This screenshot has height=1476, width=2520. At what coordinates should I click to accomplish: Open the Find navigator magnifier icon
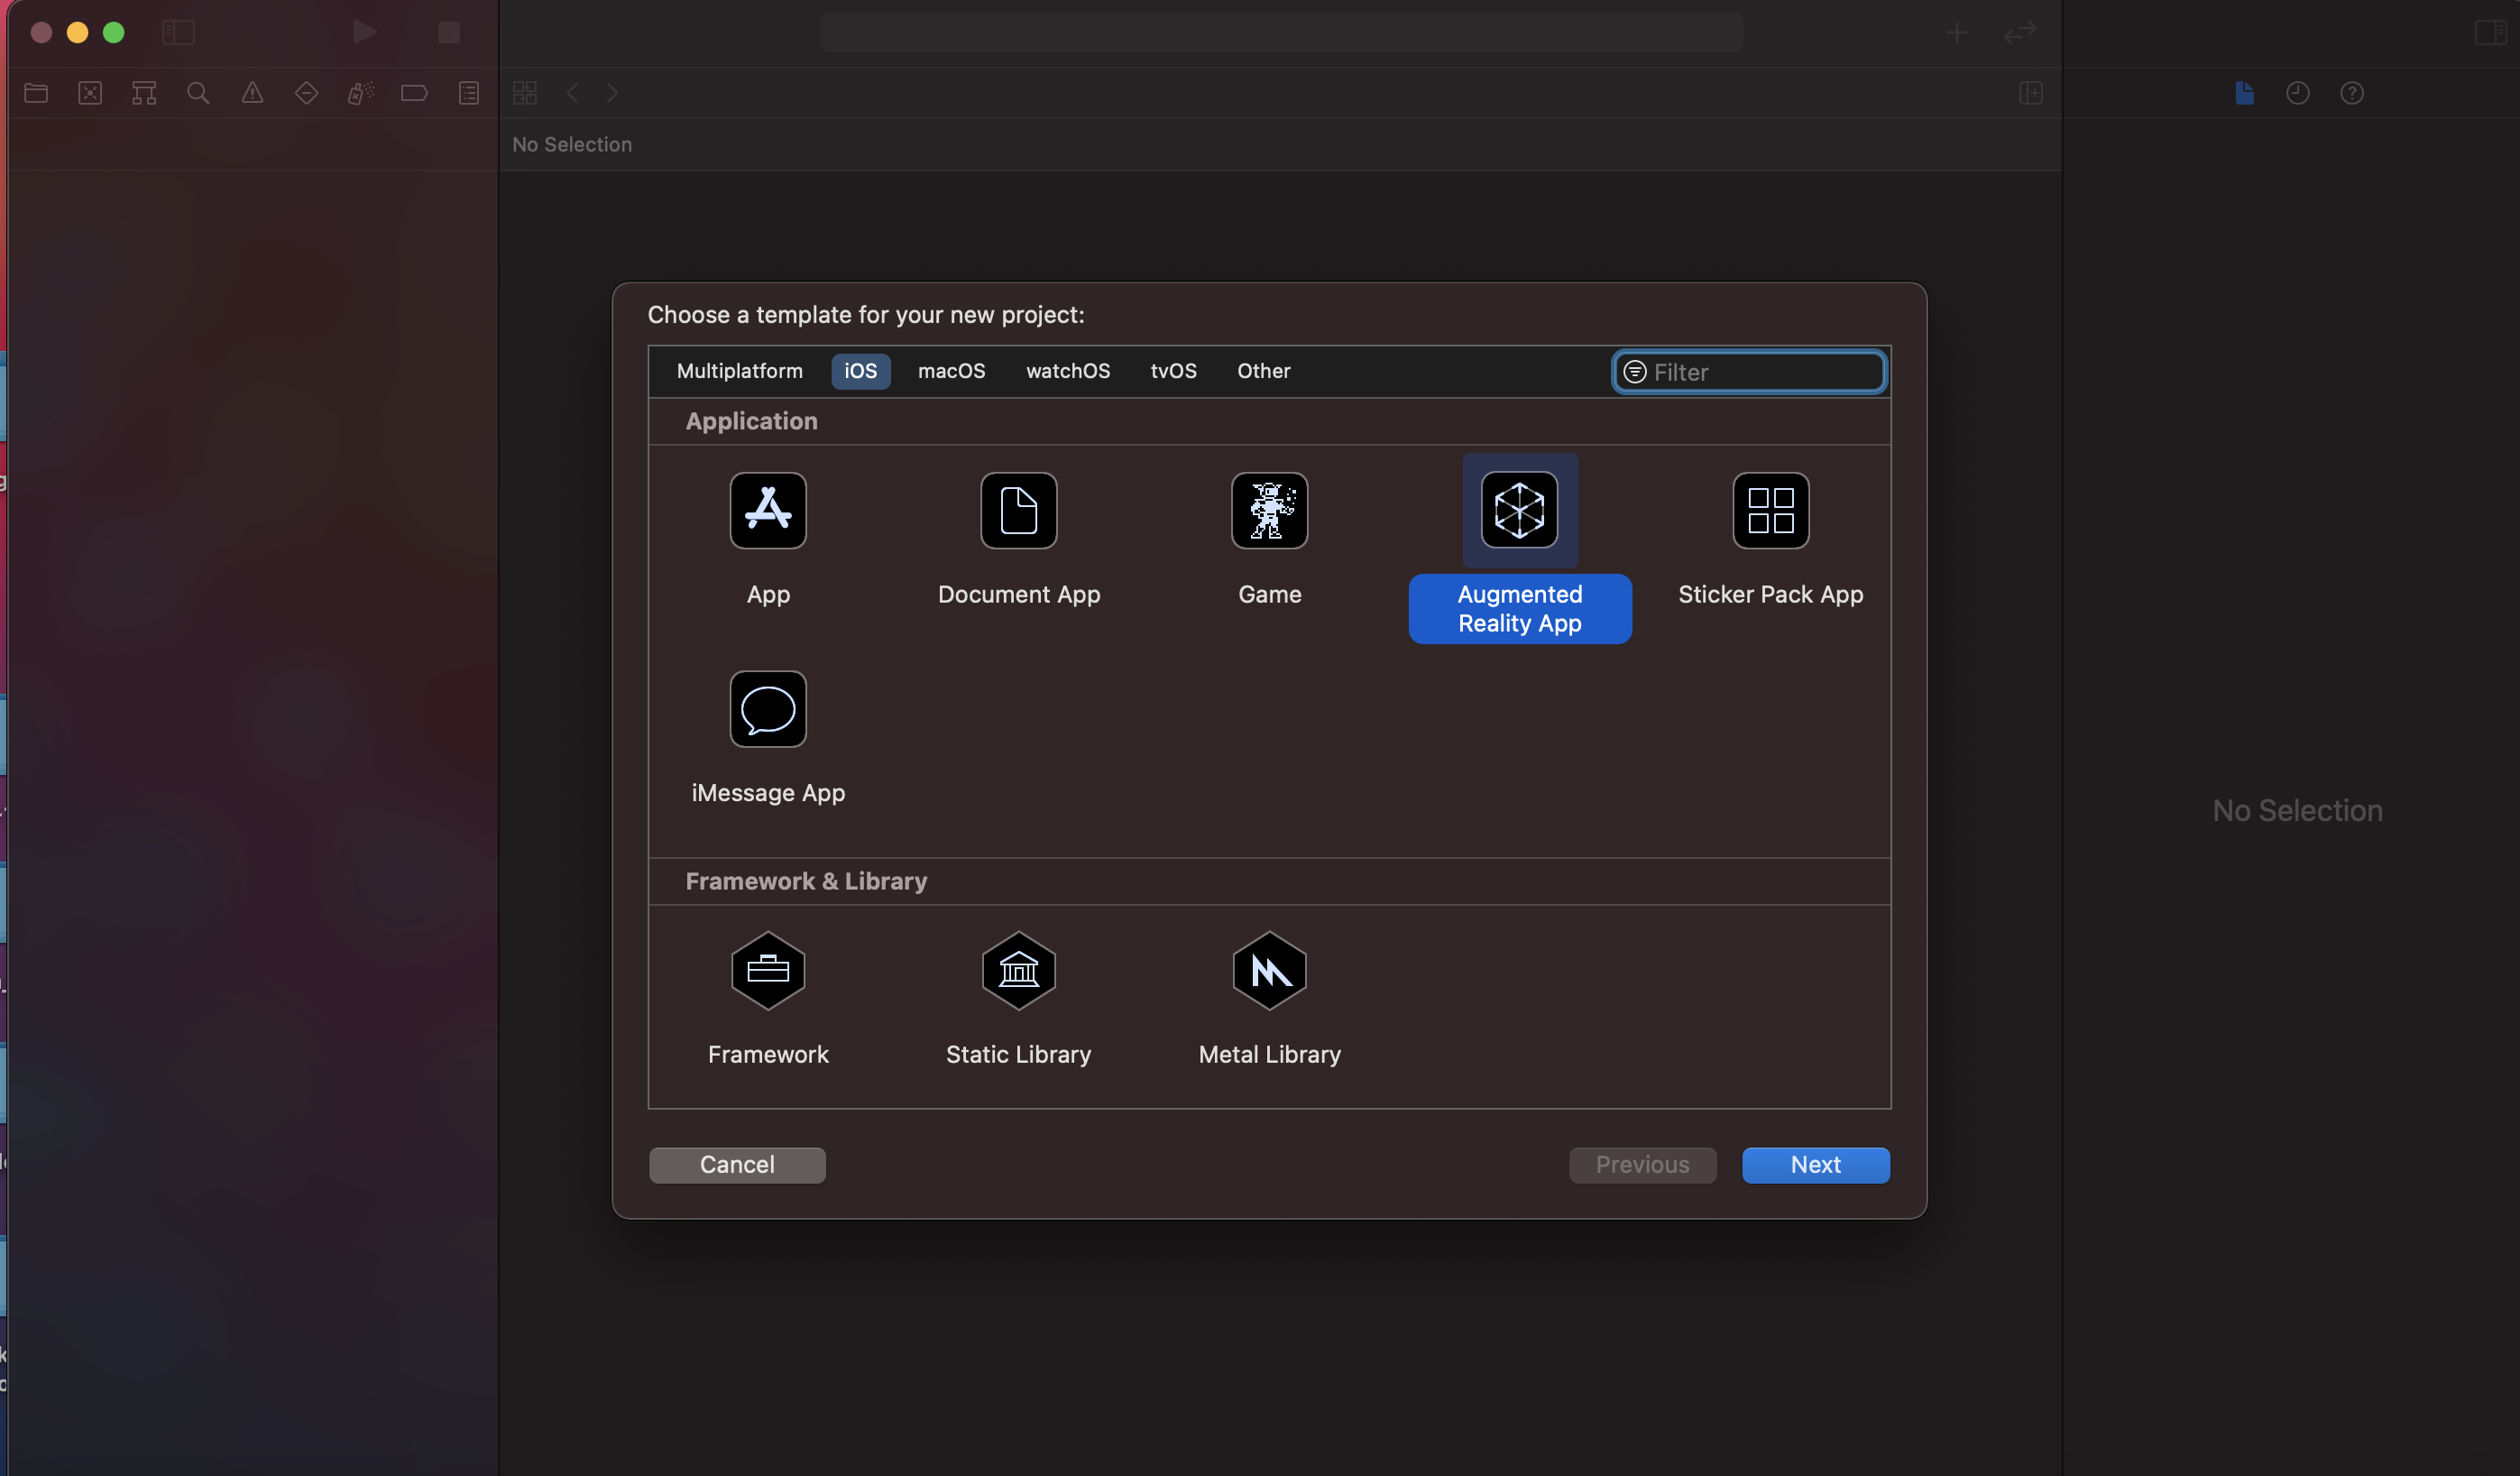click(198, 93)
